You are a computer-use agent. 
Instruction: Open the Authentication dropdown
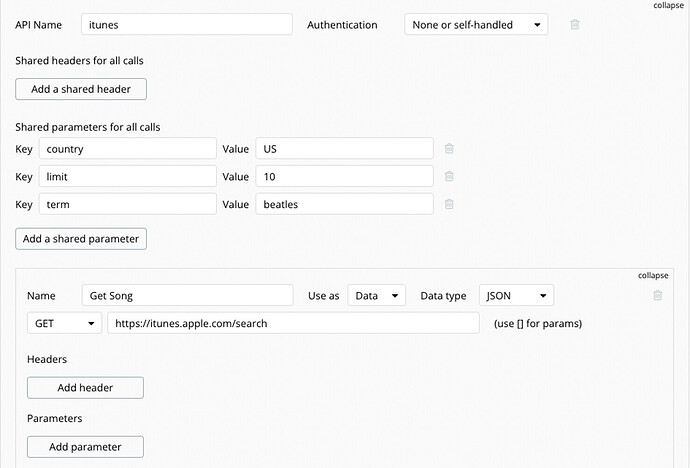click(476, 25)
